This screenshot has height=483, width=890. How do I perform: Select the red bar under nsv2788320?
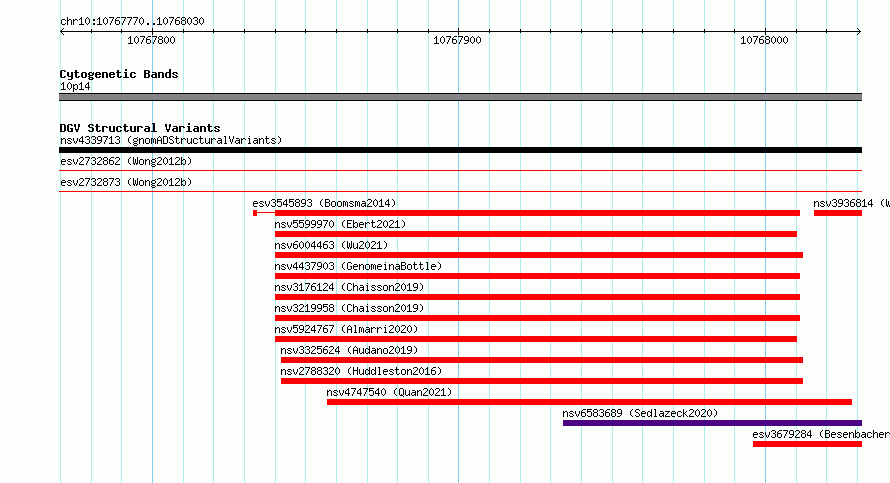pos(542,381)
